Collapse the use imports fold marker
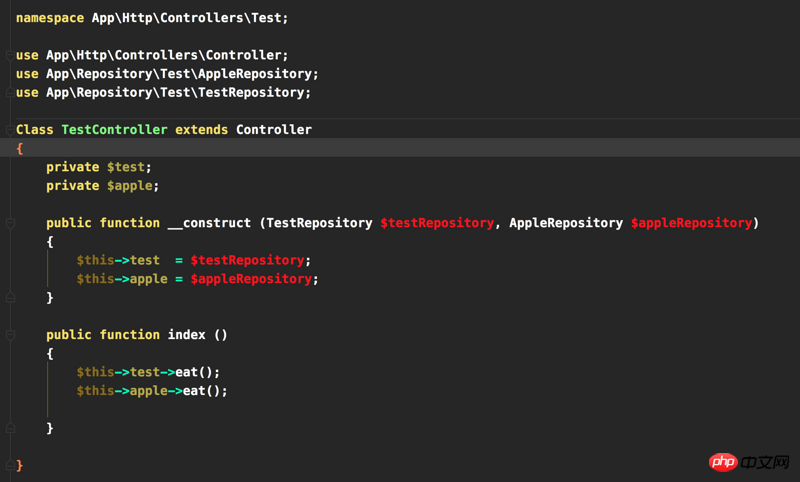800x482 pixels. [10, 55]
